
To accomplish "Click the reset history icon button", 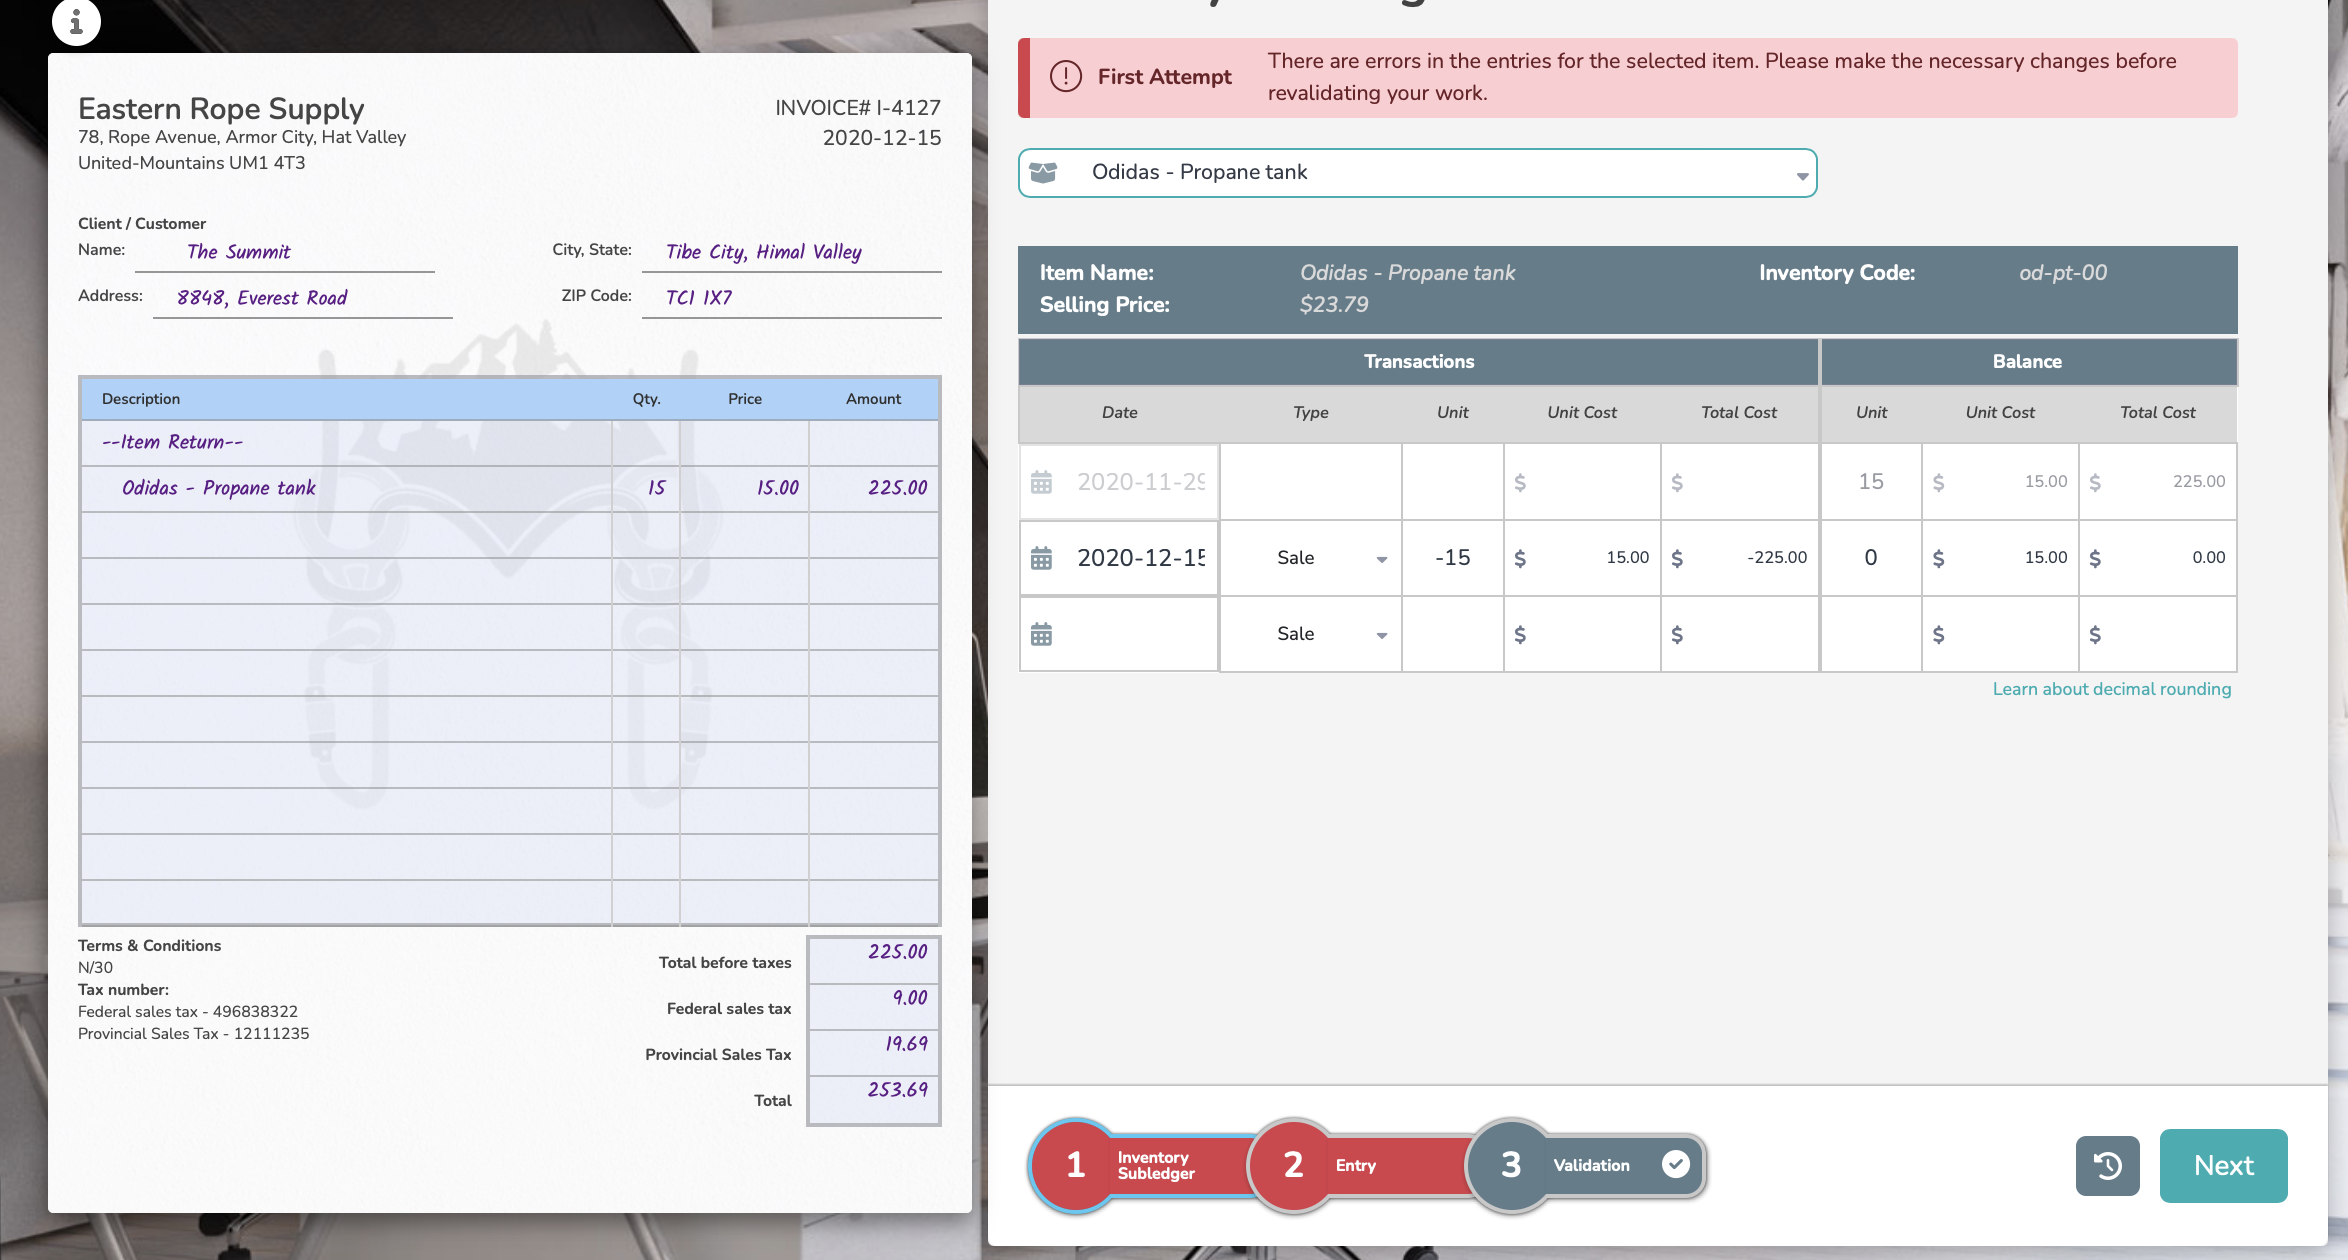I will point(2107,1165).
